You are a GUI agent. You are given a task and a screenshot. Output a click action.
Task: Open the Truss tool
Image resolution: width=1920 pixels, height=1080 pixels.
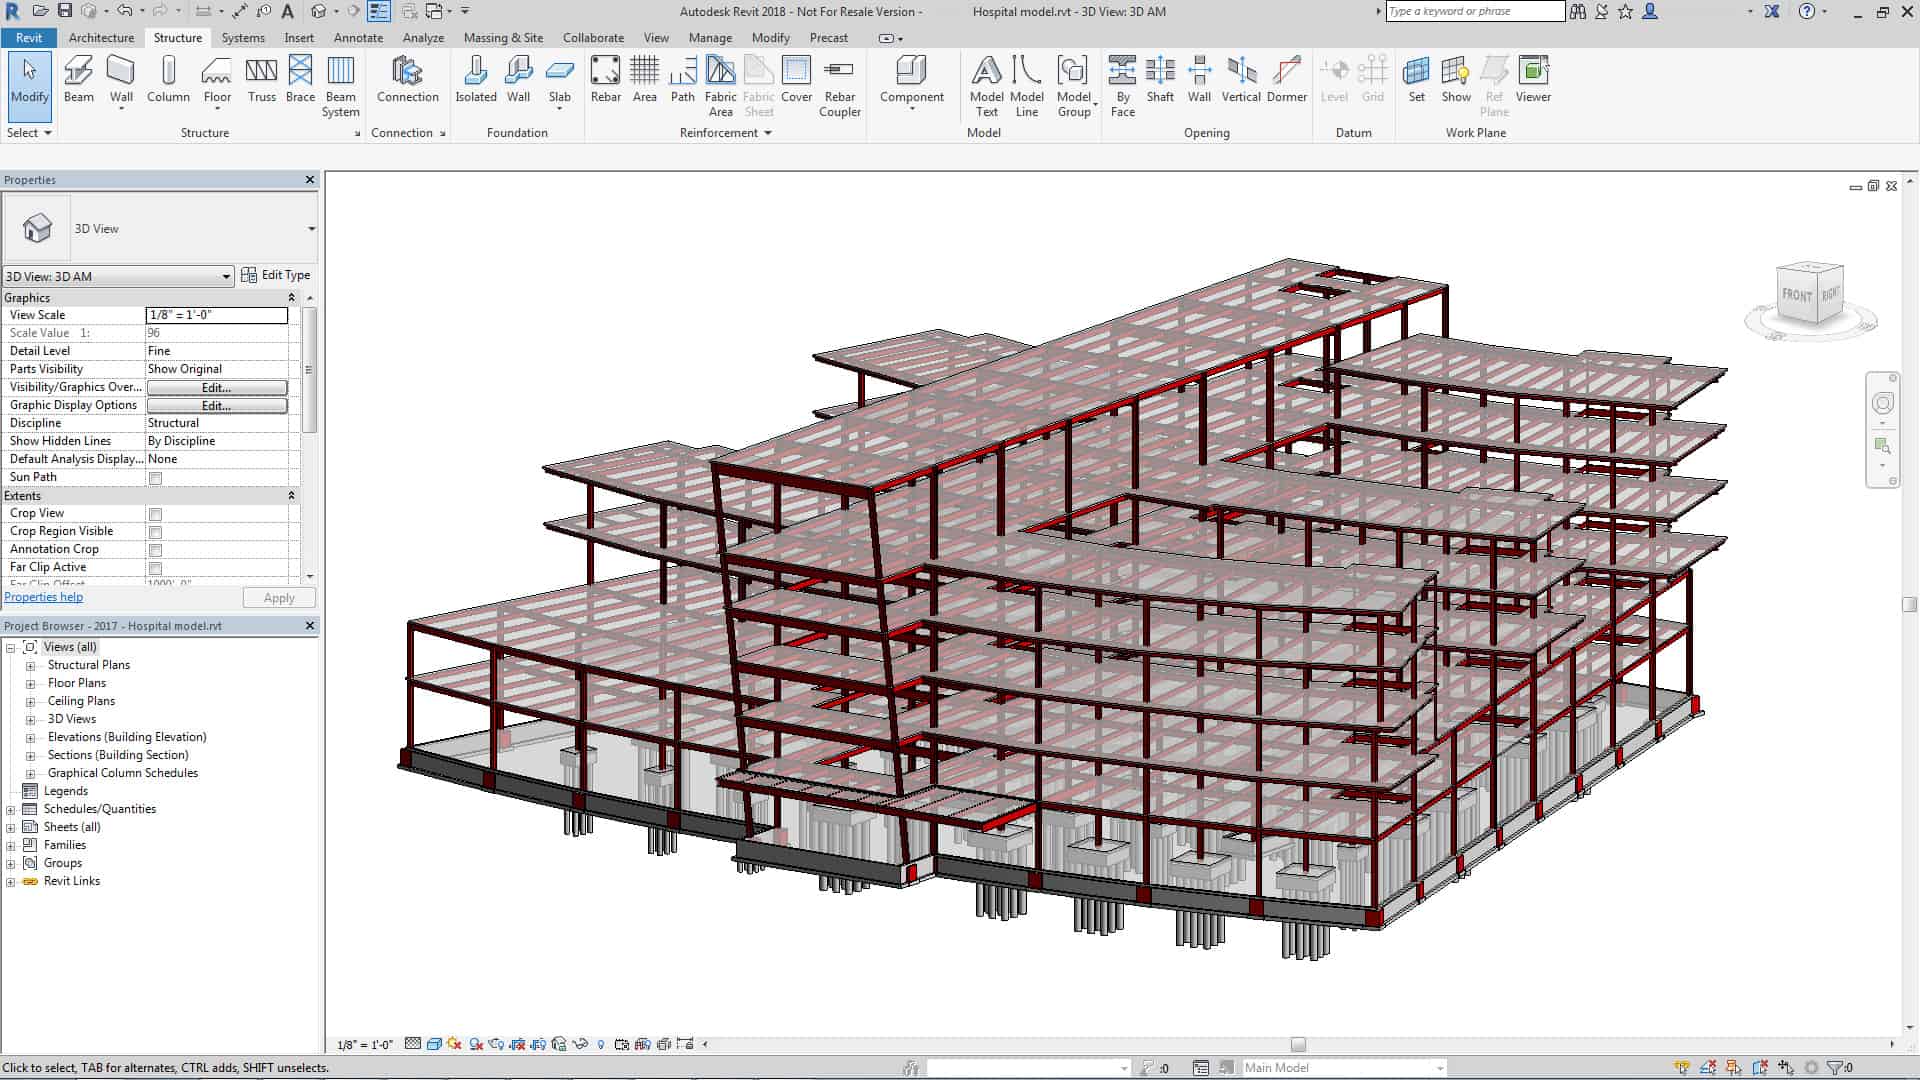point(261,80)
